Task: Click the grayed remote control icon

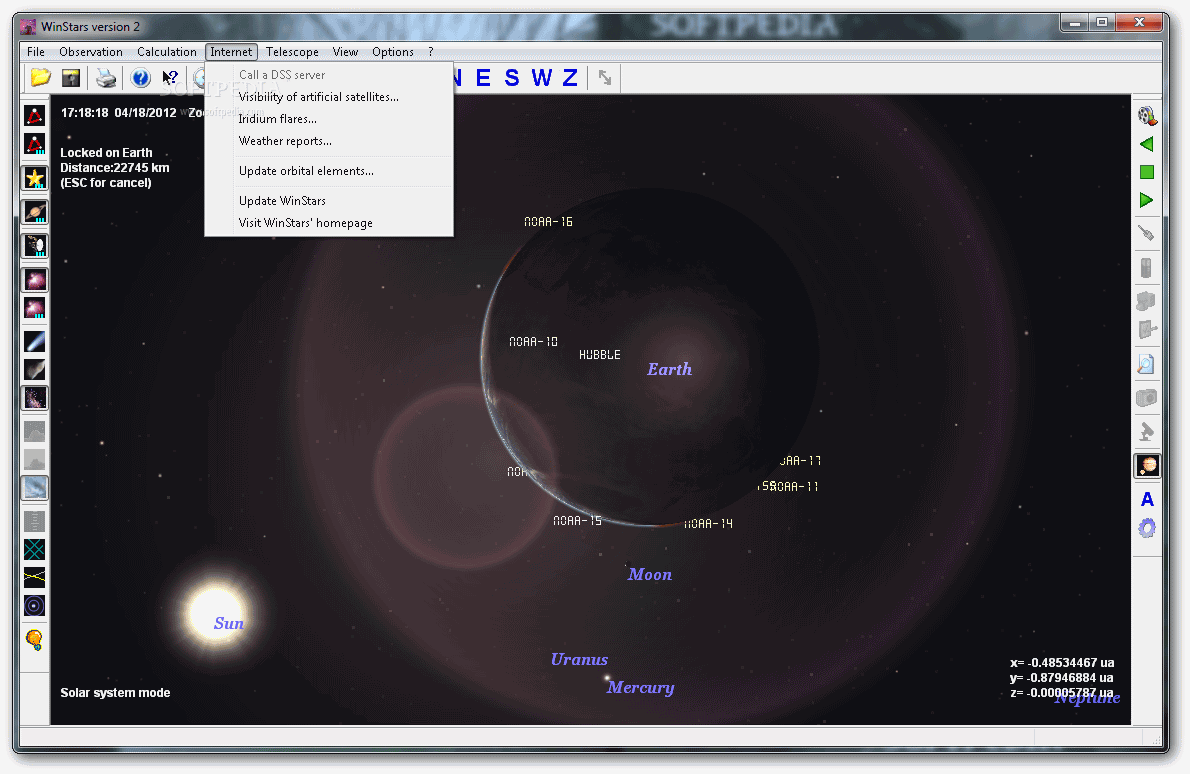Action: pyautogui.click(x=1147, y=268)
